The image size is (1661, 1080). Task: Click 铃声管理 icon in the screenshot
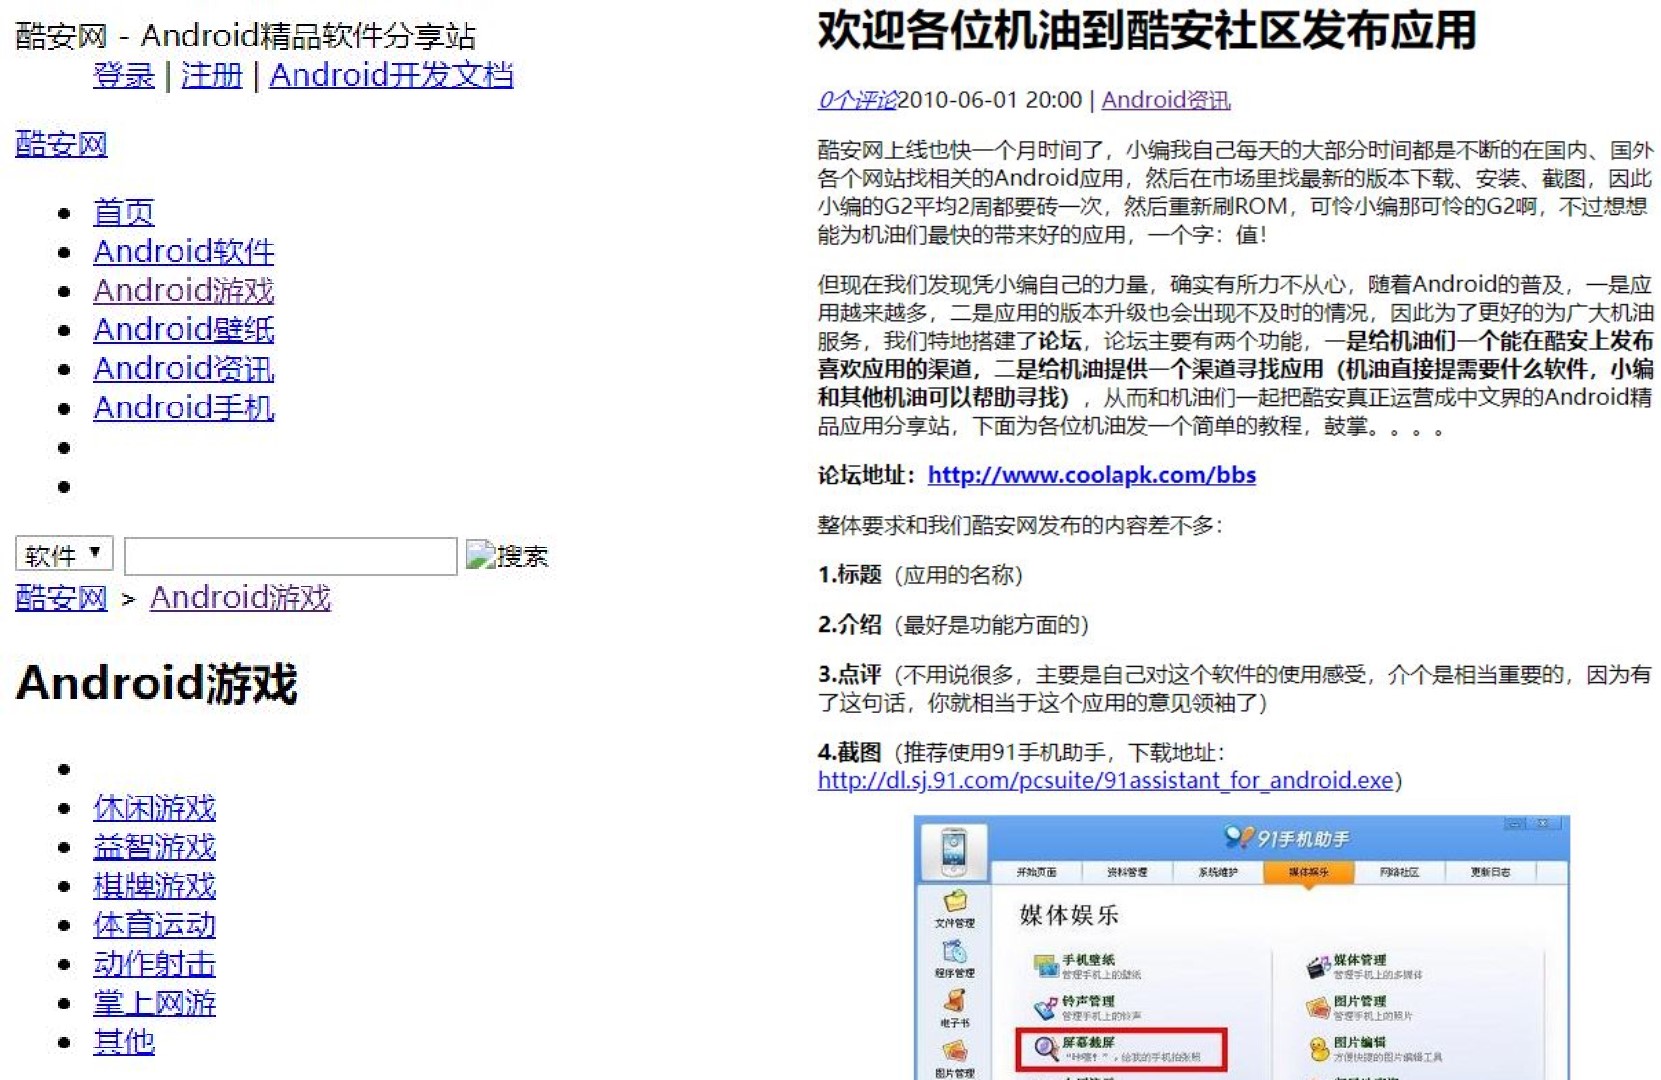click(1046, 1007)
